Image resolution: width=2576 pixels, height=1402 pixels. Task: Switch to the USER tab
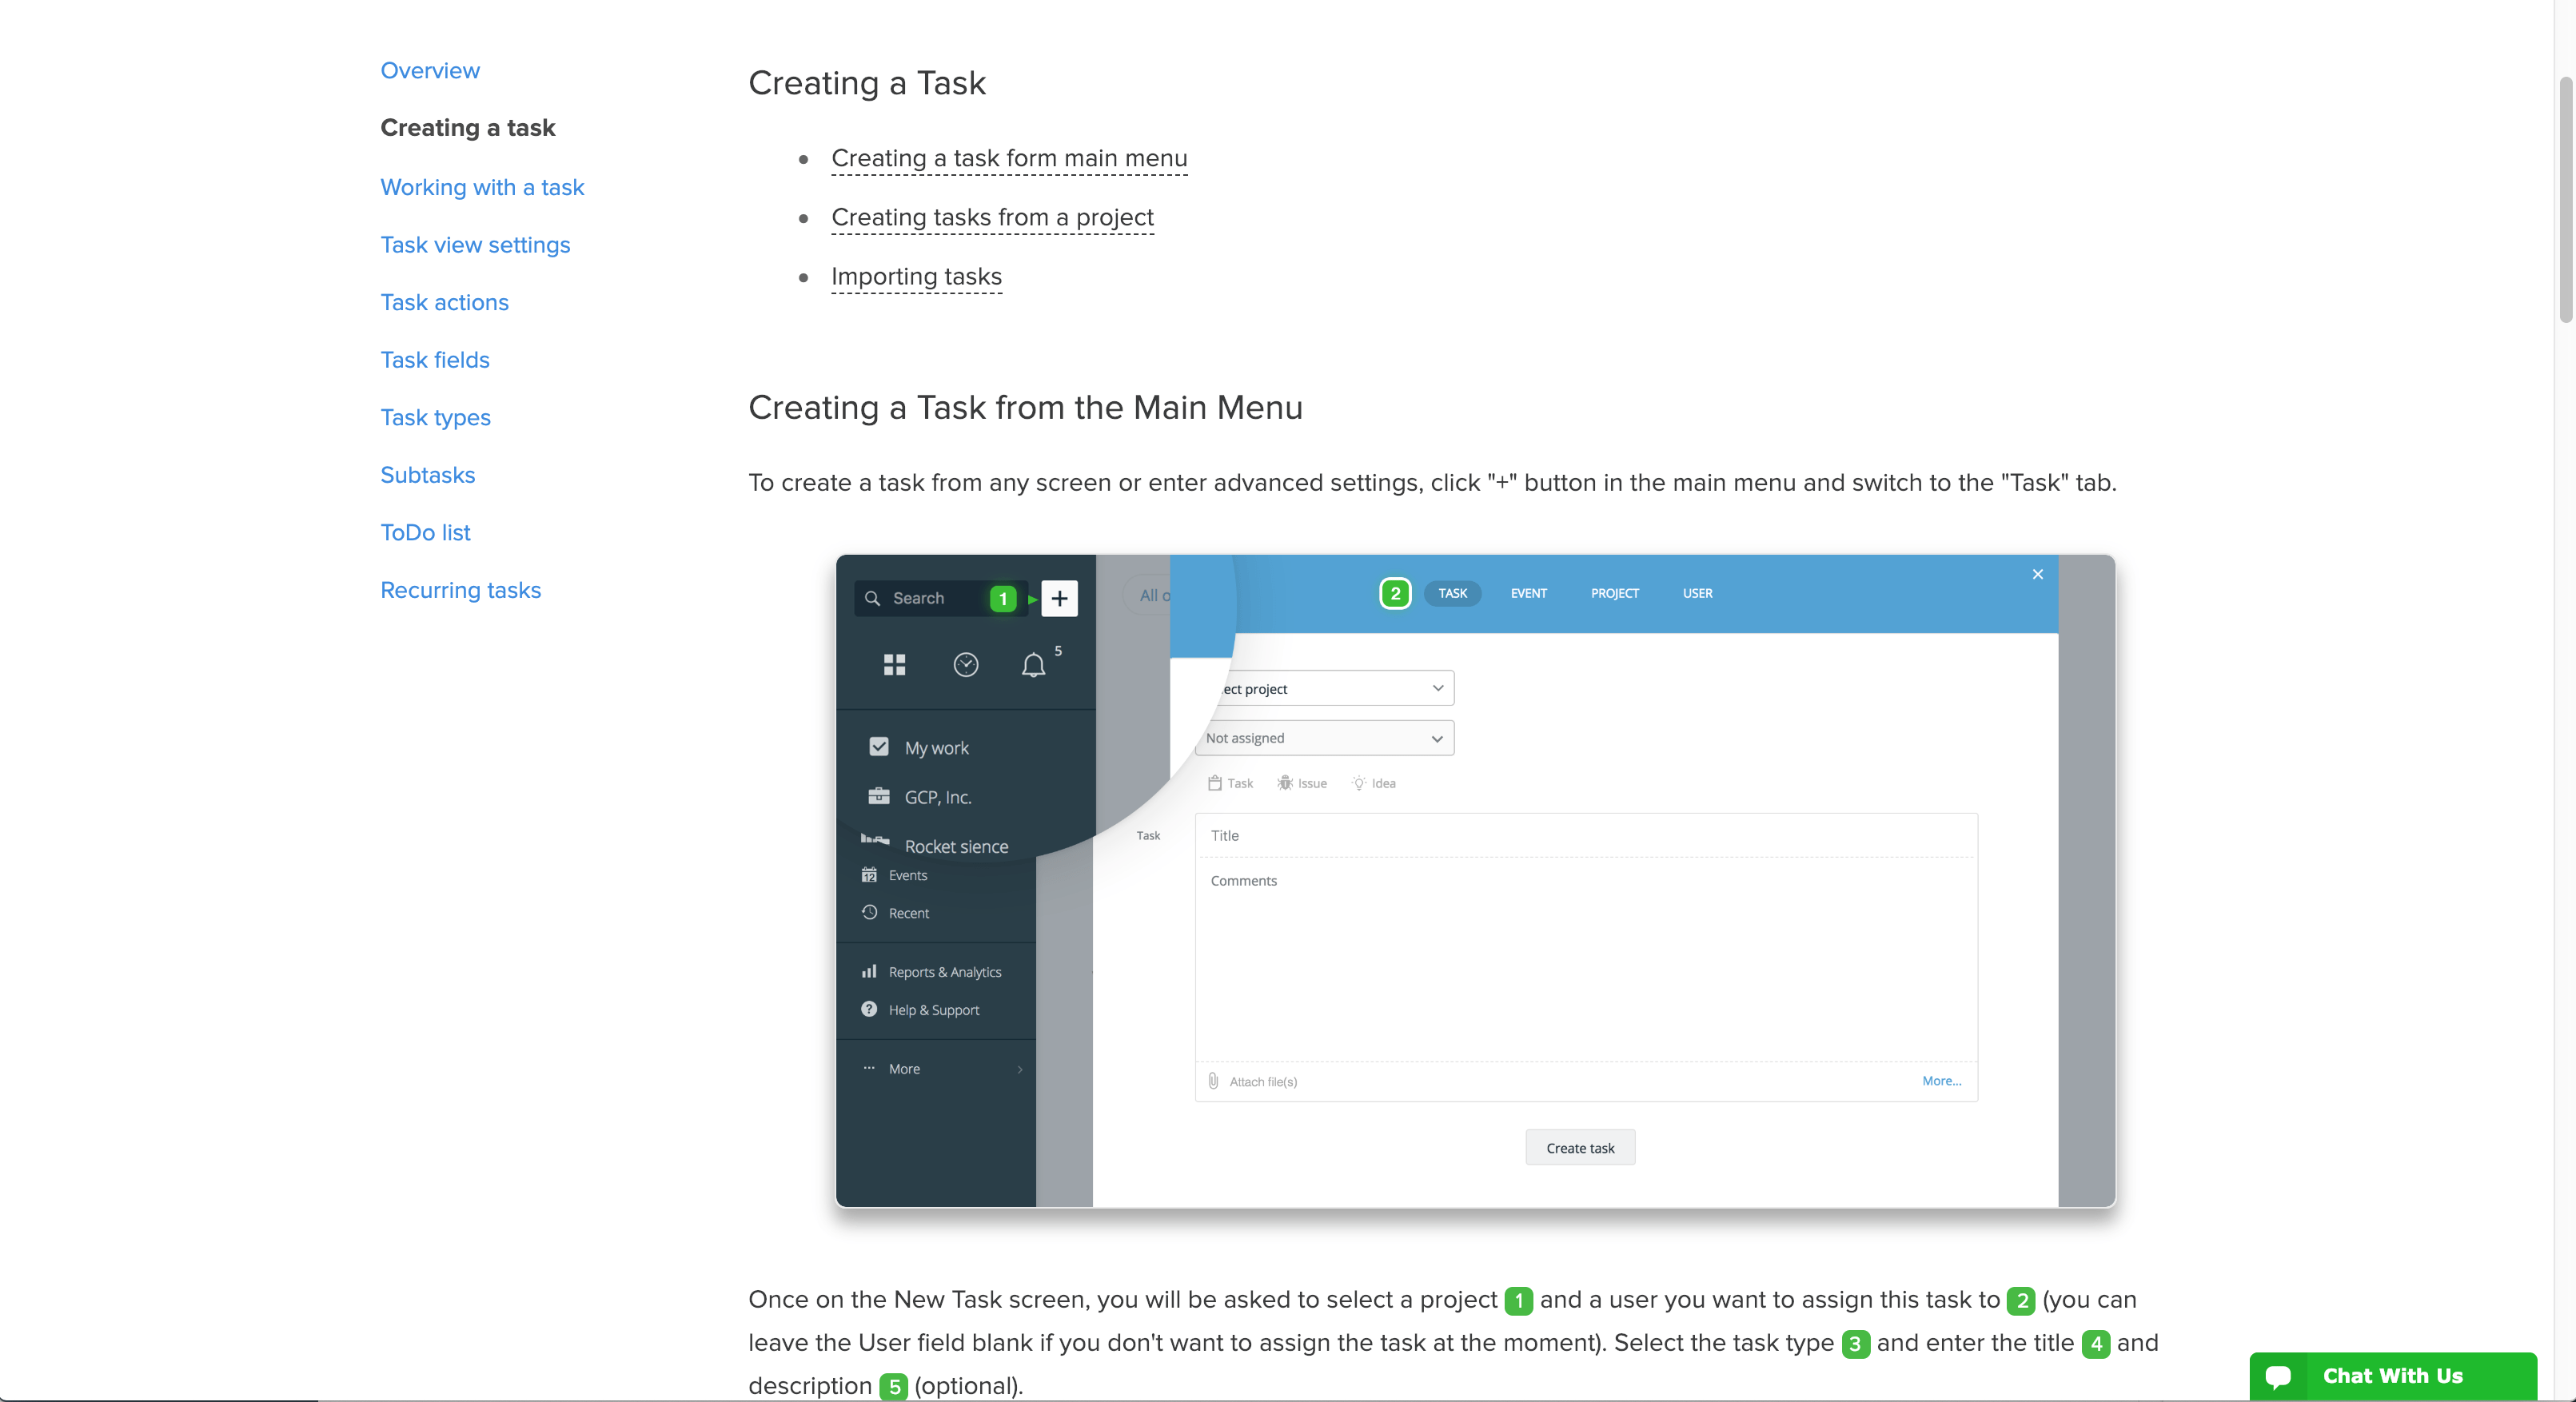tap(1697, 593)
